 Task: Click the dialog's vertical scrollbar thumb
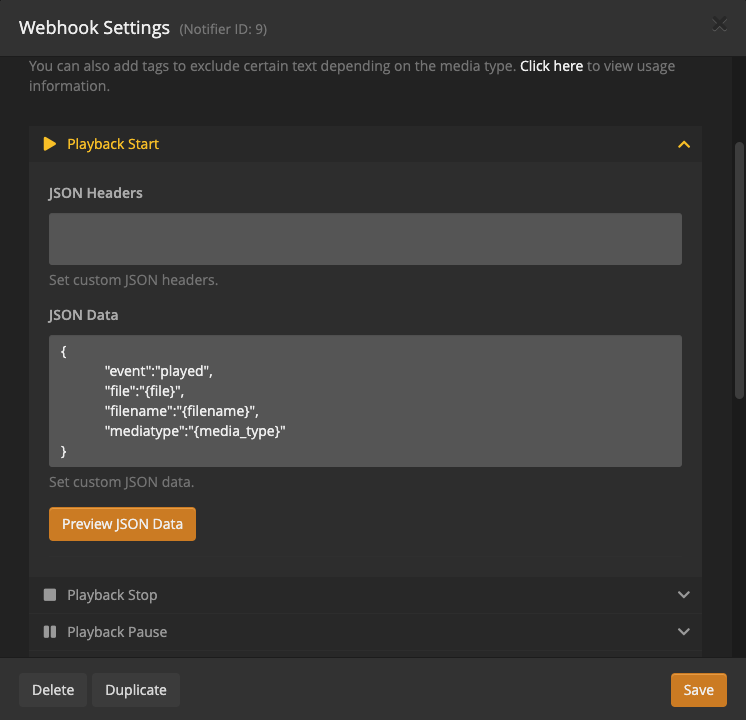739,270
